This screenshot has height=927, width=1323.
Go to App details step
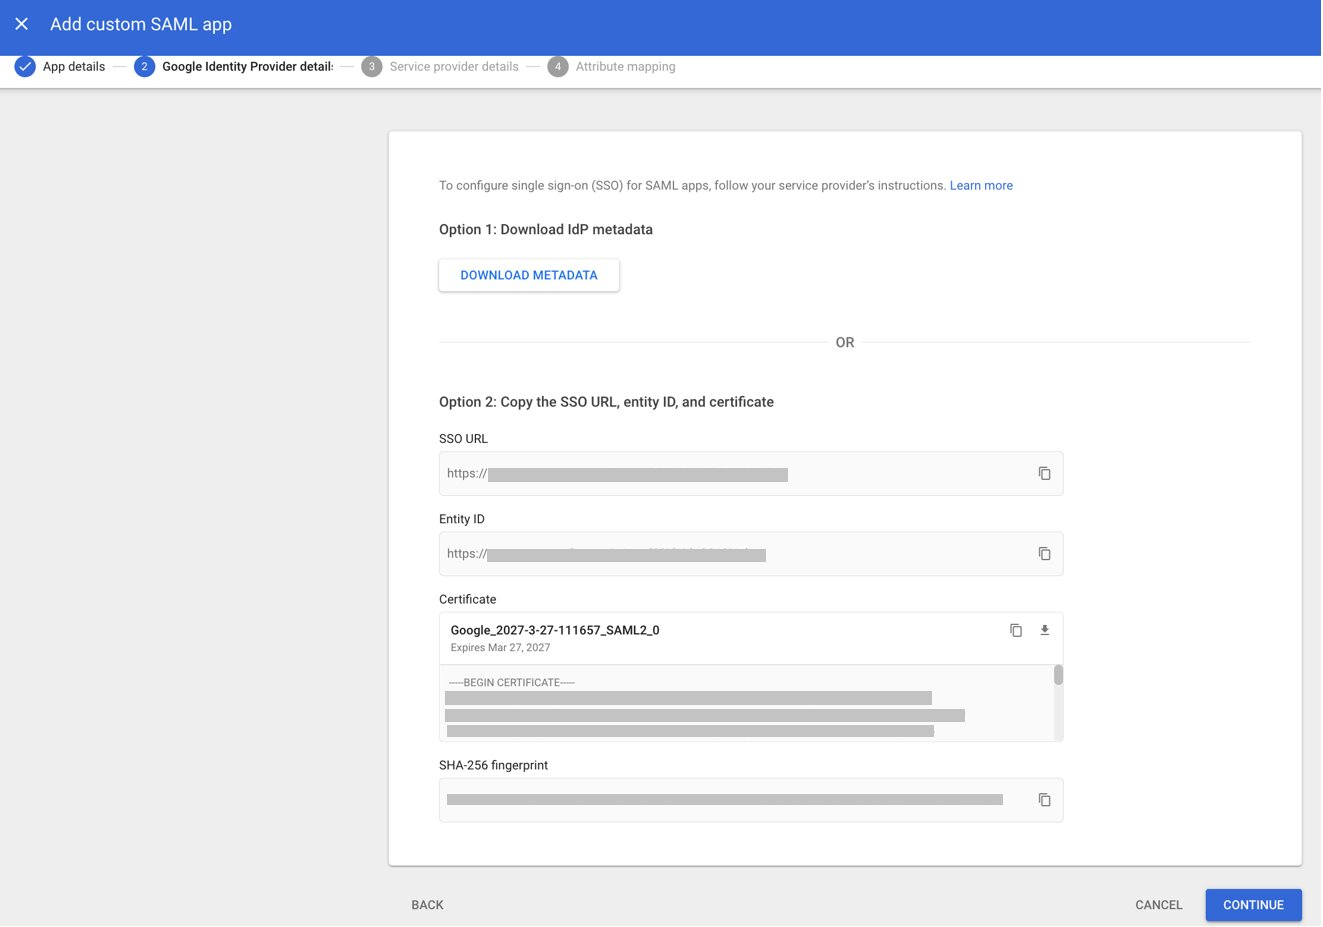pyautogui.click(x=74, y=67)
